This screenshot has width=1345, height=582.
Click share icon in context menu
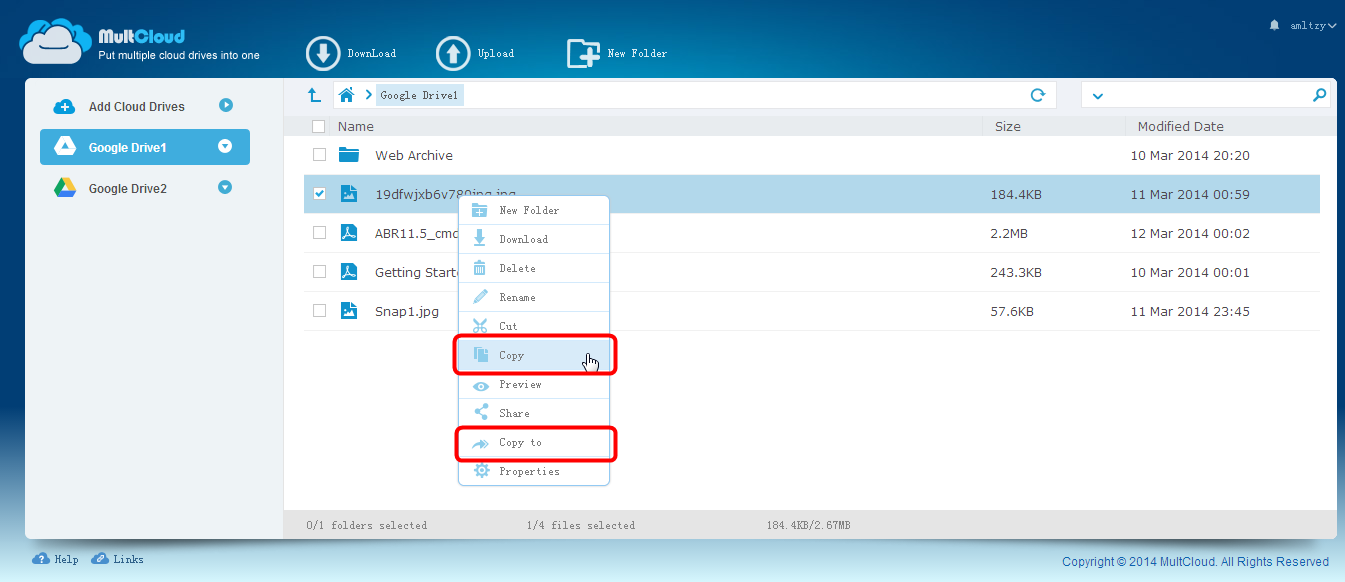(480, 413)
